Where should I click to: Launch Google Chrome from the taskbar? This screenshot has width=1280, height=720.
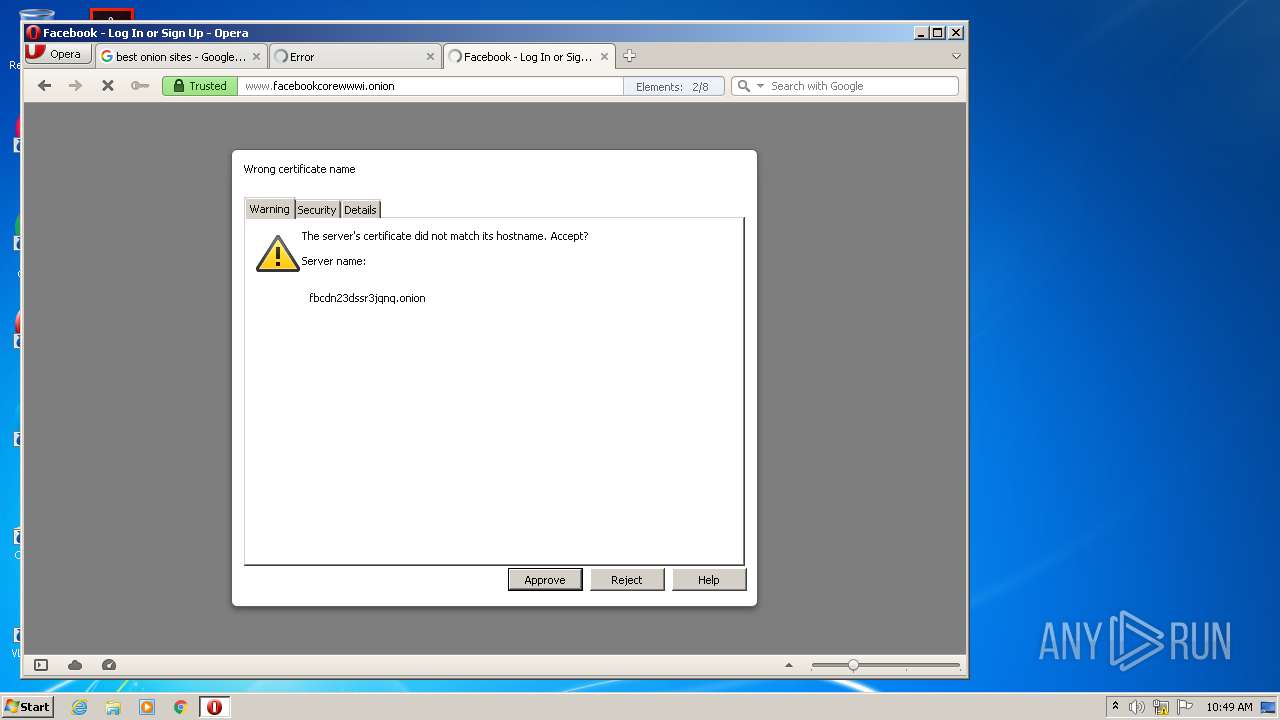tap(181, 707)
